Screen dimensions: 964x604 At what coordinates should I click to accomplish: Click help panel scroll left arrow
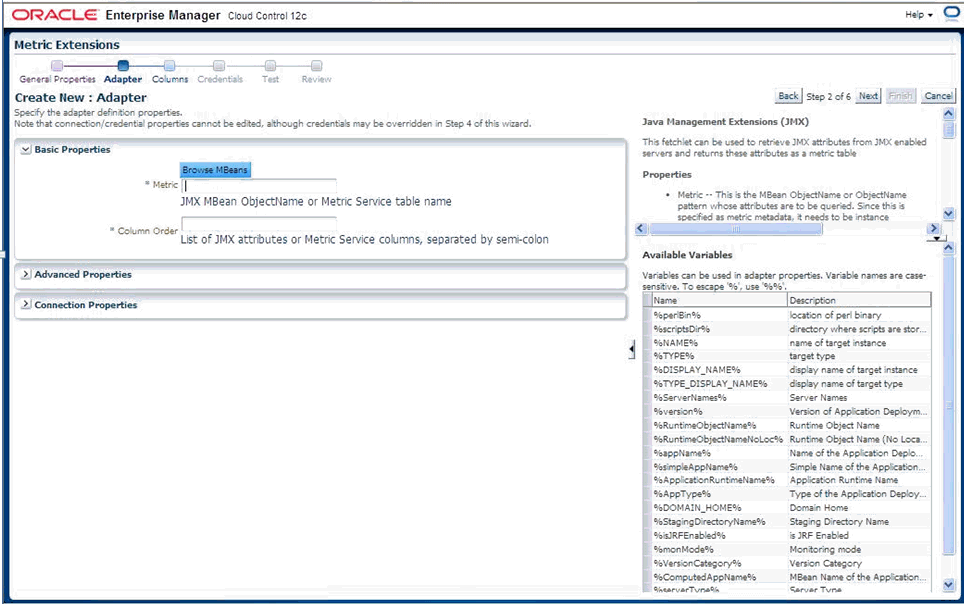641,229
